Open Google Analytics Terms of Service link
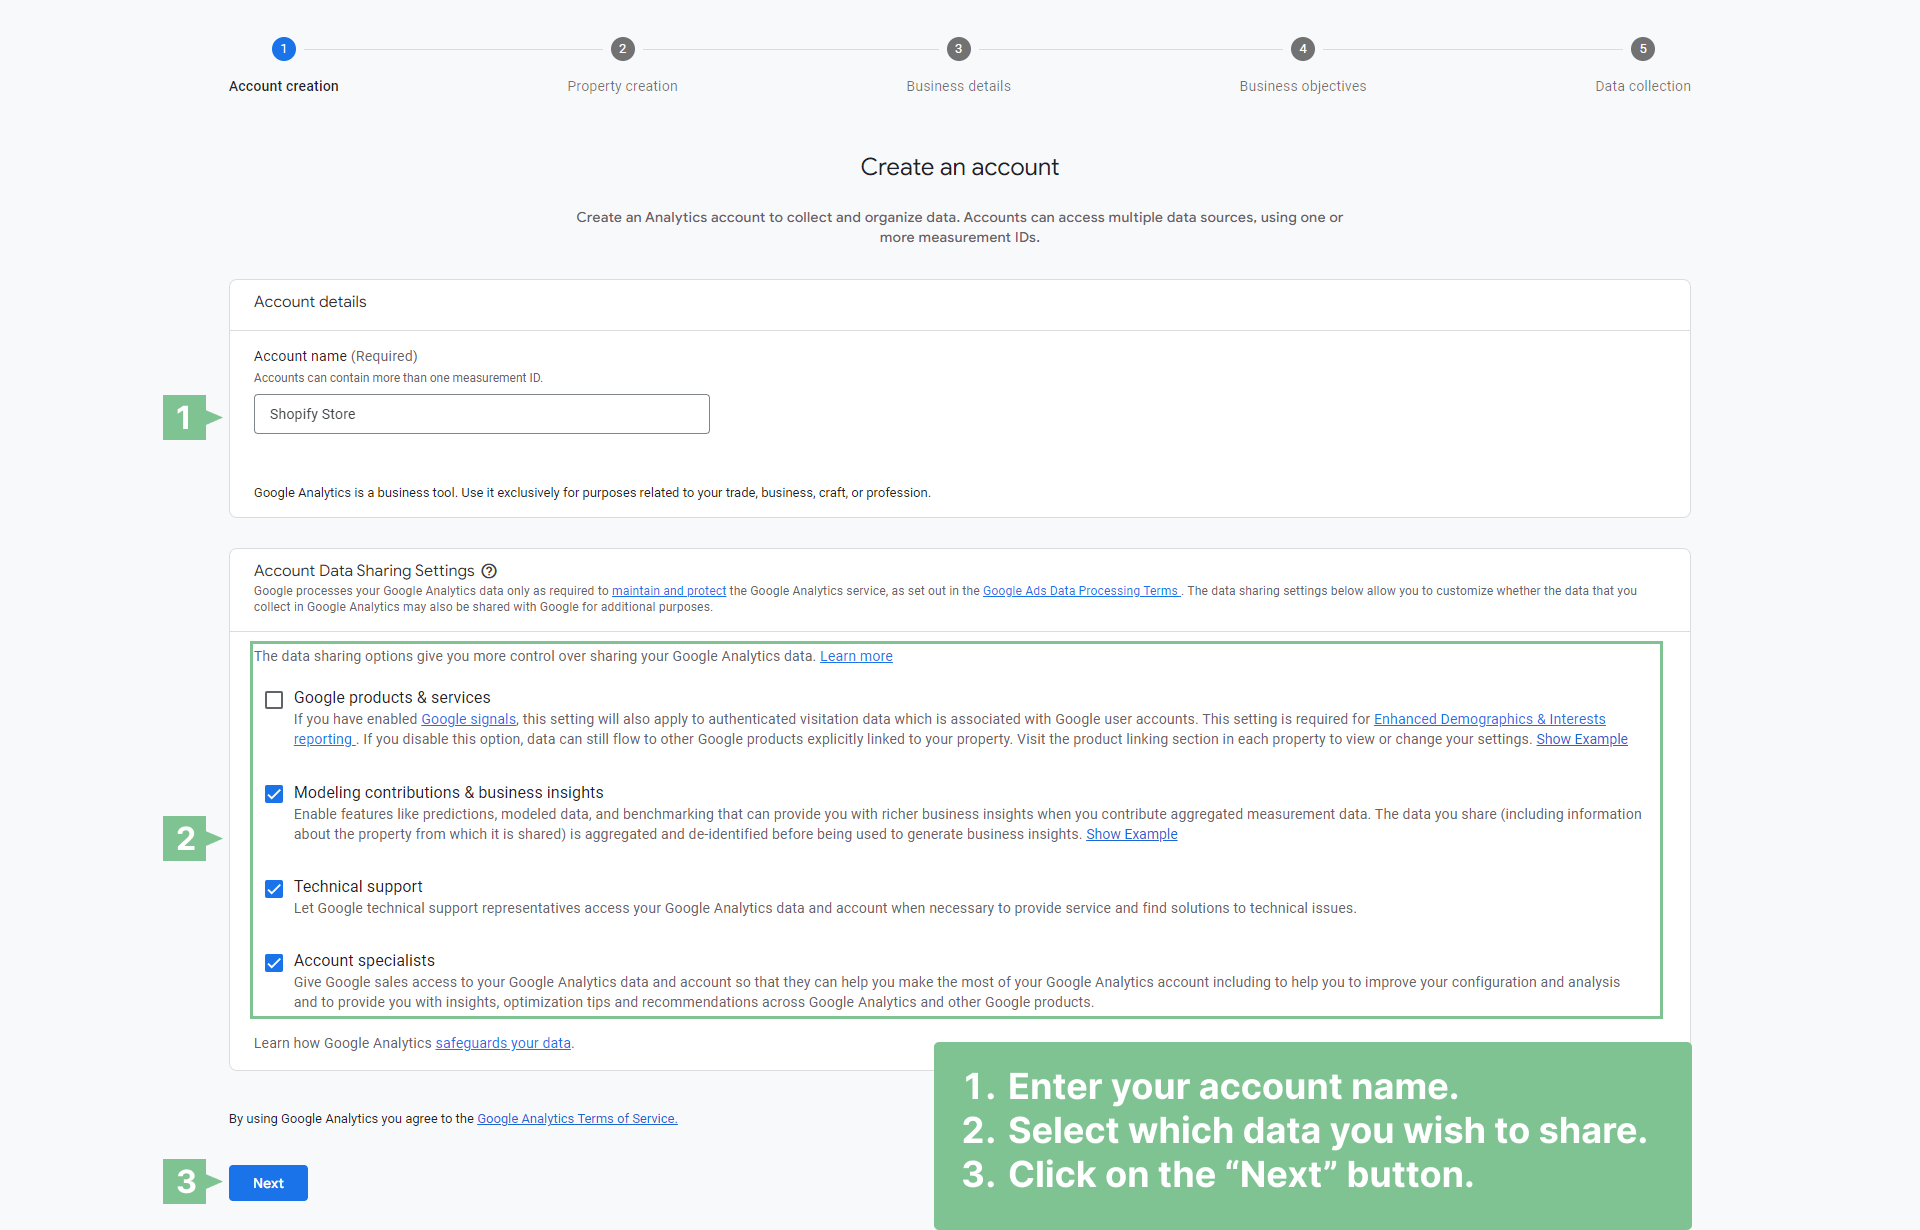This screenshot has height=1230, width=1920. point(577,1119)
